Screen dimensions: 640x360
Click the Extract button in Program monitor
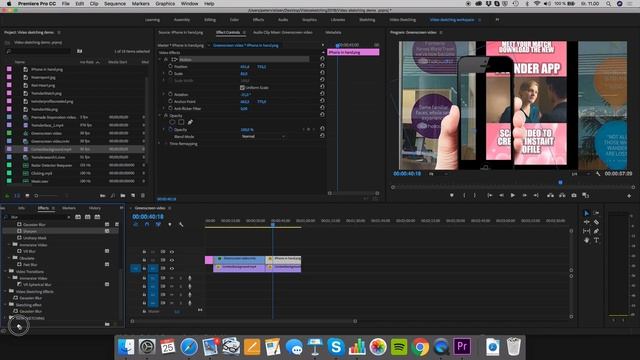[562, 196]
